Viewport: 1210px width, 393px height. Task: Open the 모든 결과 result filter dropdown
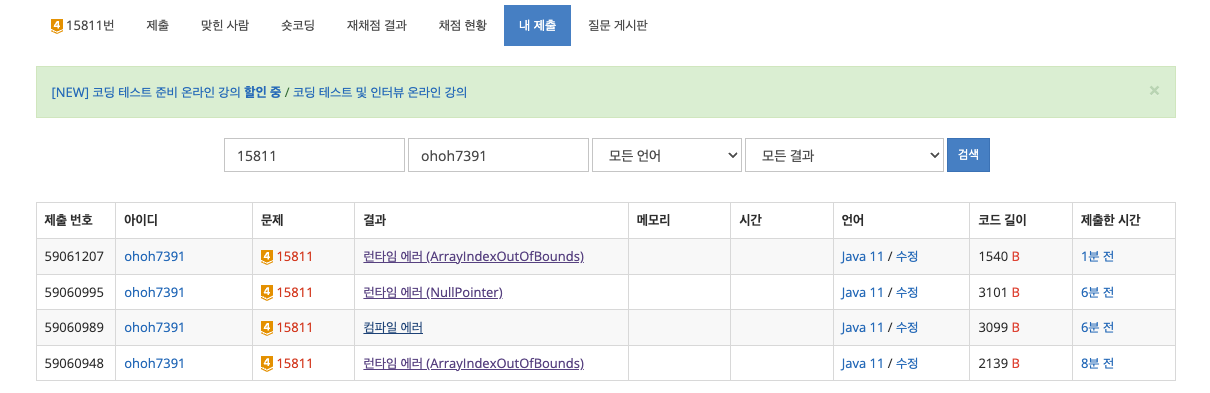(844, 155)
